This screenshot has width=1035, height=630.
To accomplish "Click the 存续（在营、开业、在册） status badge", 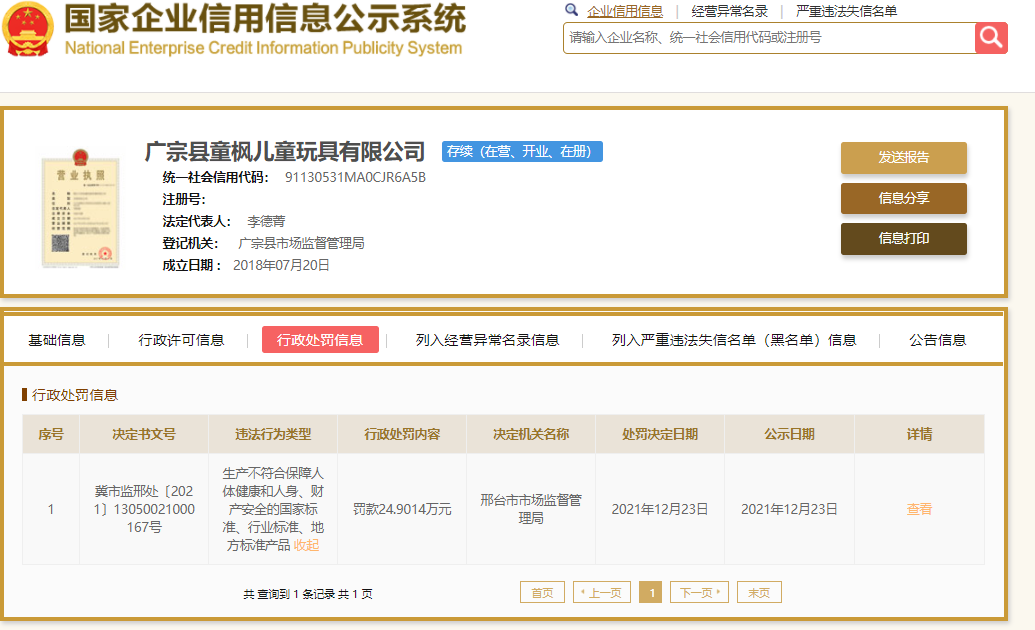I will (x=522, y=151).
